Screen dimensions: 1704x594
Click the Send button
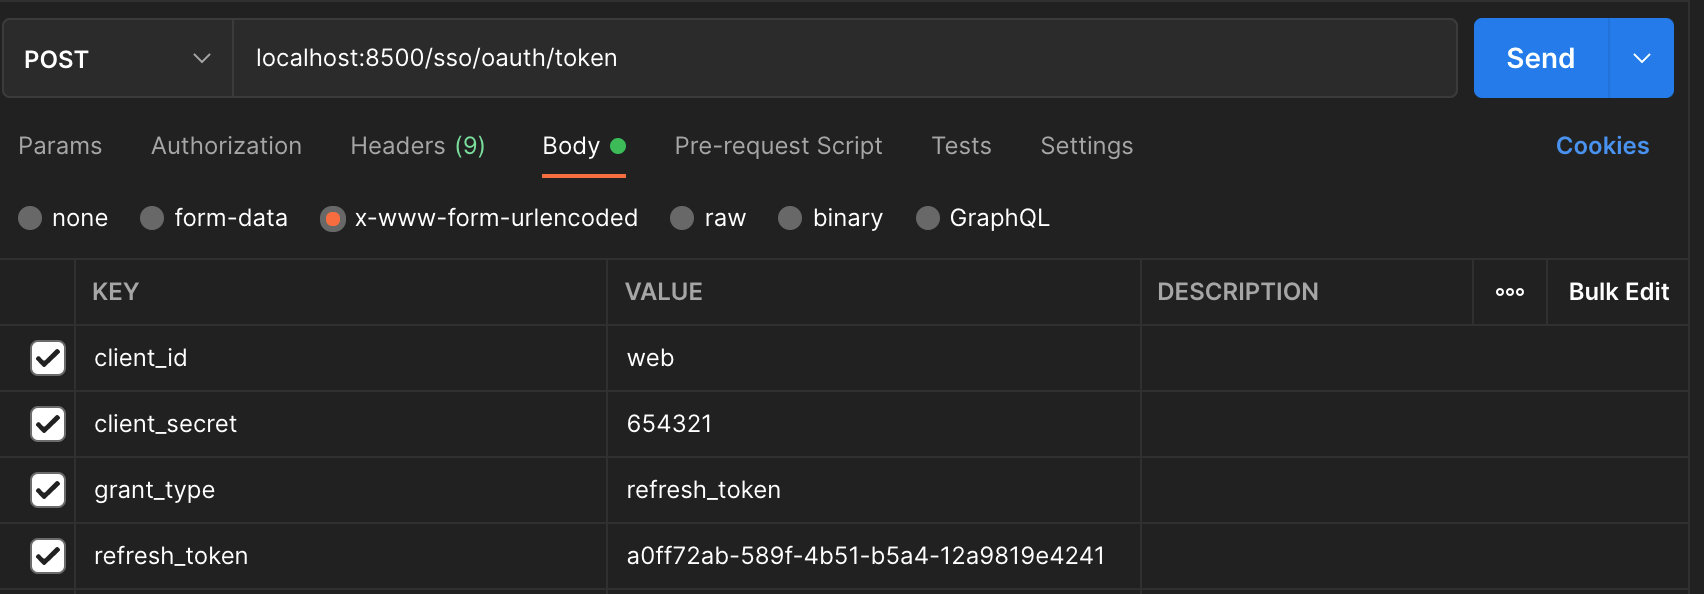tap(1540, 58)
